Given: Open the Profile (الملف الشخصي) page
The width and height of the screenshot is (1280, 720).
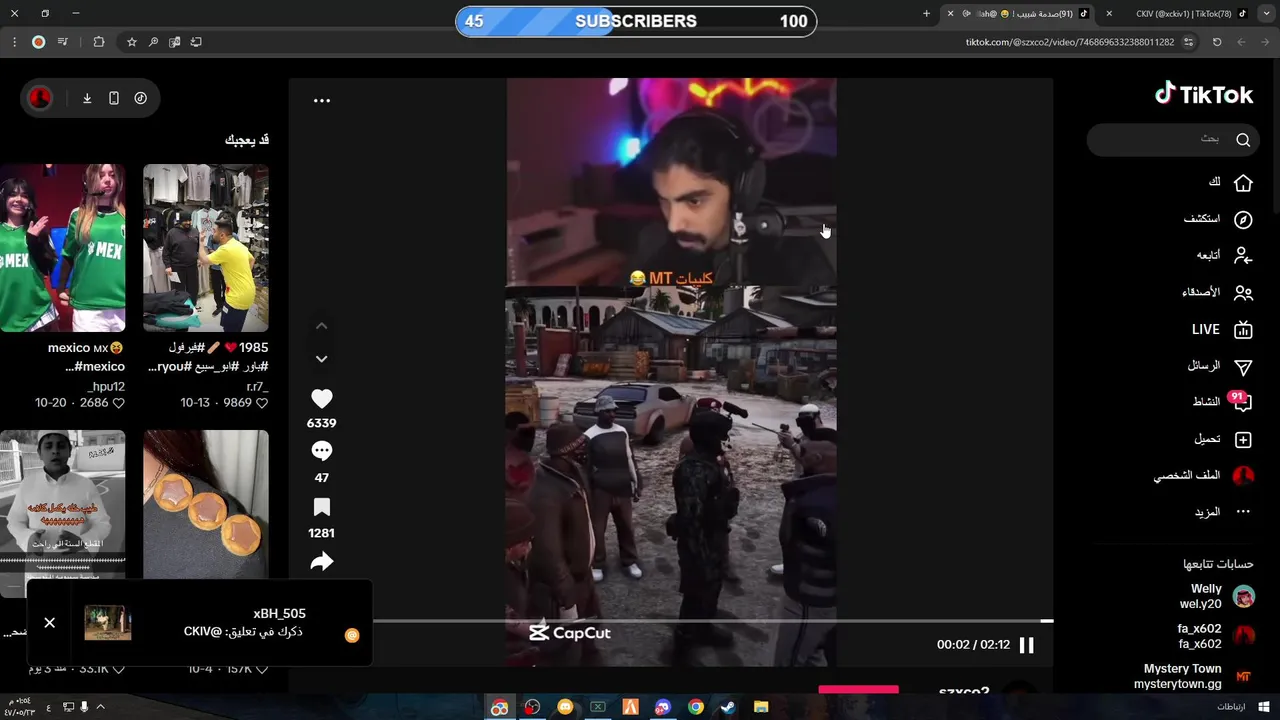Looking at the screenshot, I should click(1203, 476).
